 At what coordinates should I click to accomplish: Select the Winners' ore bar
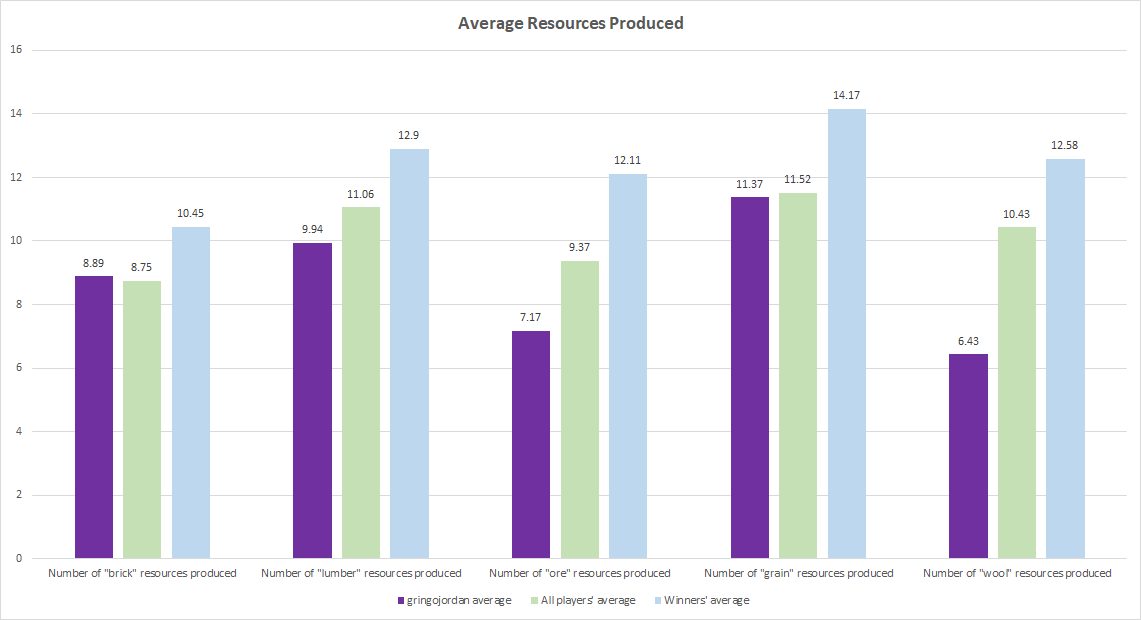[x=628, y=366]
